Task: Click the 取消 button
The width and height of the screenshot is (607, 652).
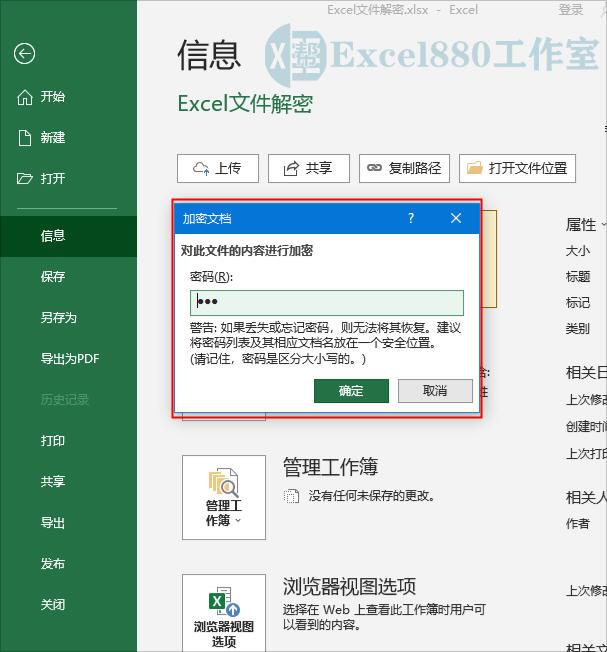Action: pyautogui.click(x=435, y=391)
